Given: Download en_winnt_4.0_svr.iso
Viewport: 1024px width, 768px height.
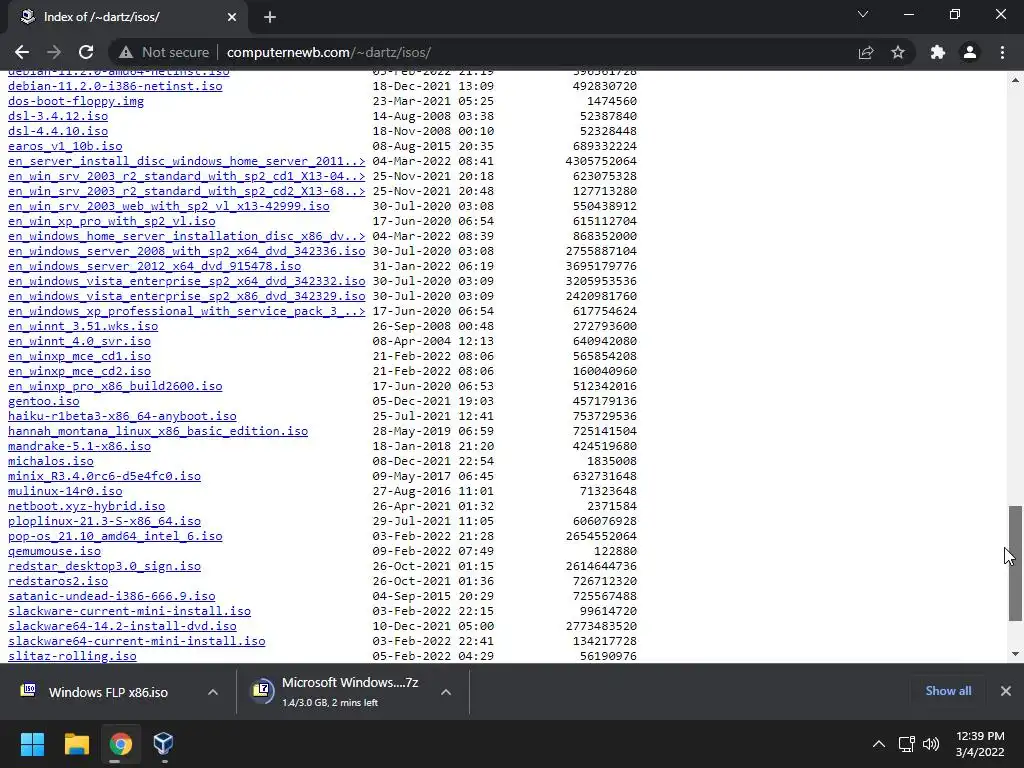Looking at the screenshot, I should [x=79, y=342].
